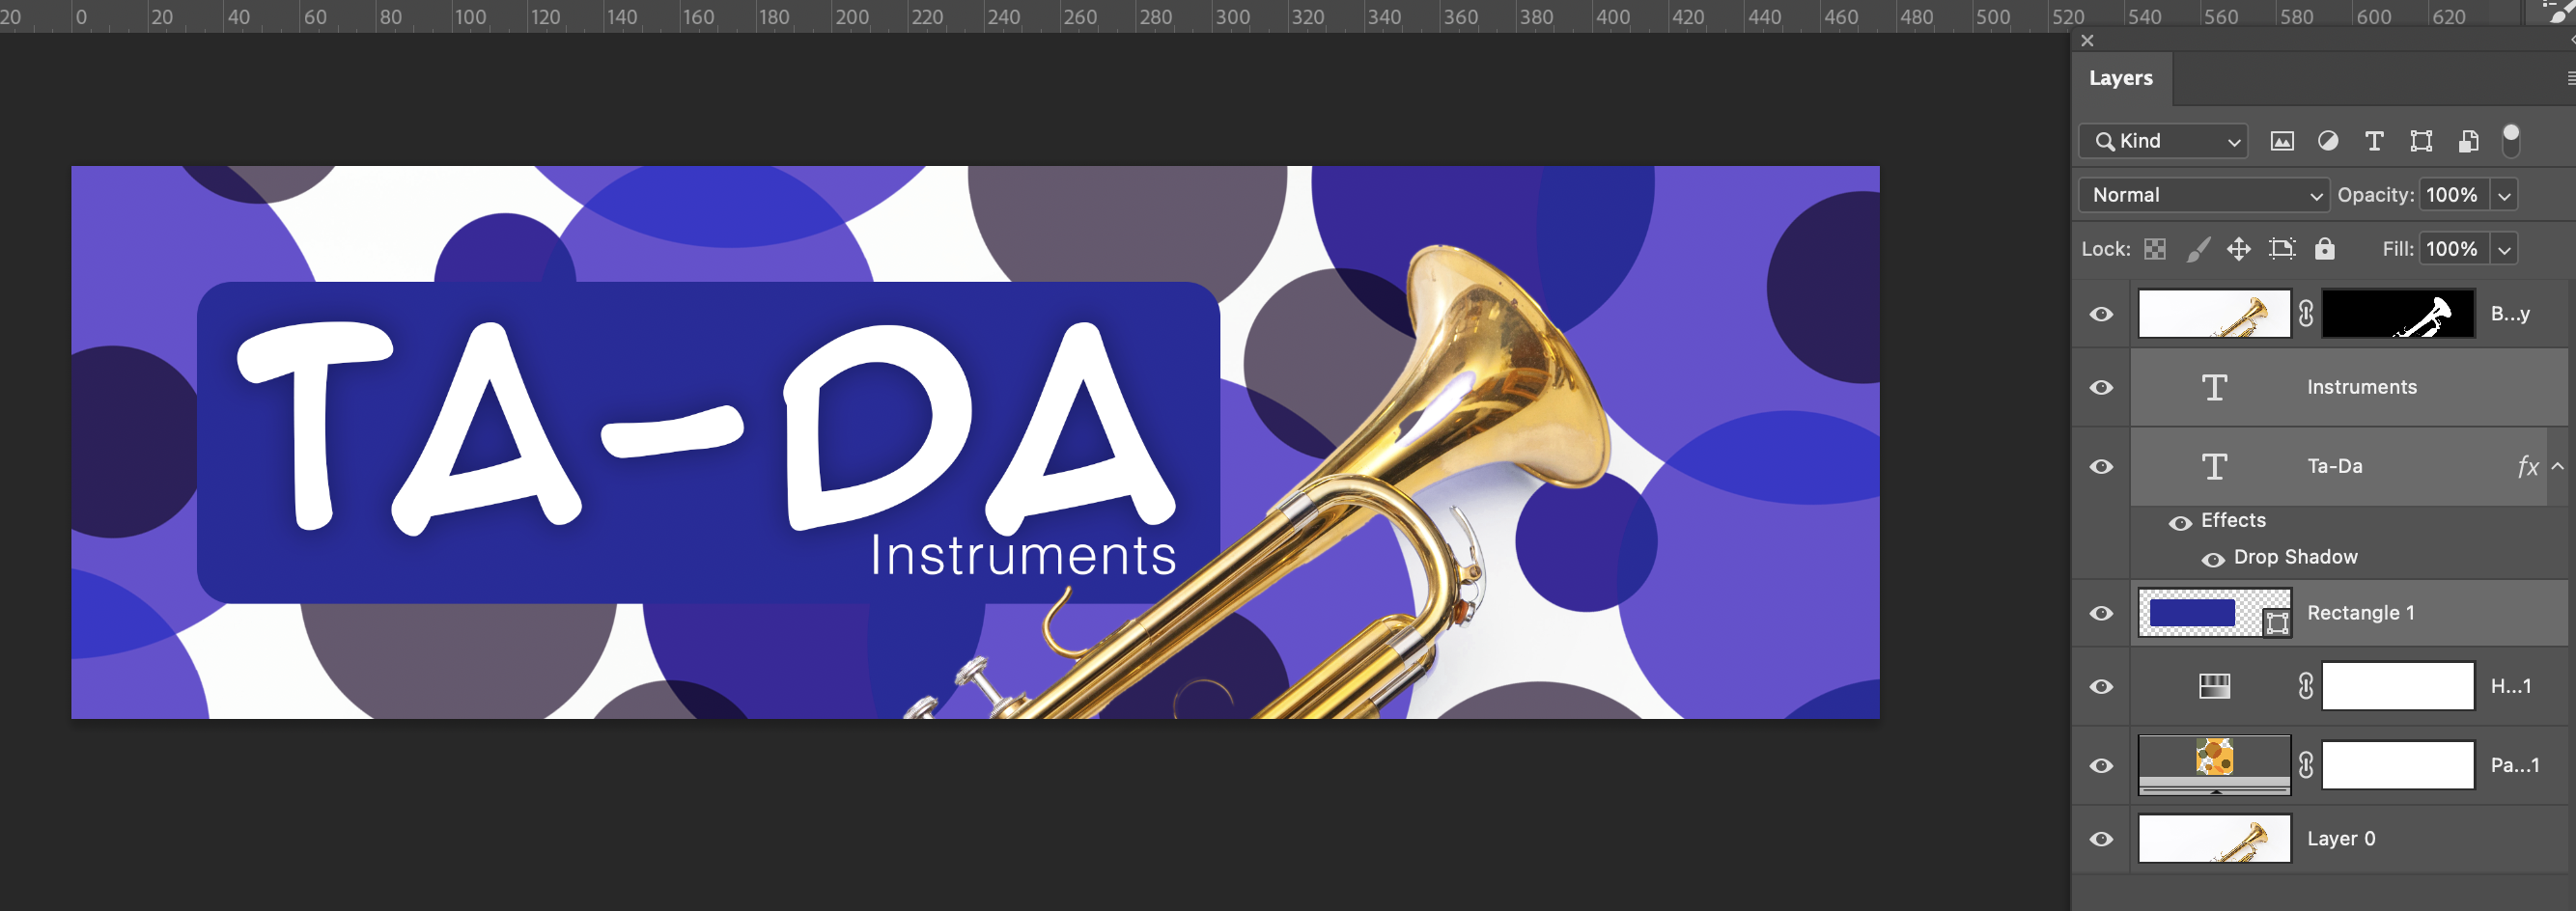Viewport: 2576px width, 911px height.
Task: Select the white mask of Pa...1 layer
Action: 2398,765
